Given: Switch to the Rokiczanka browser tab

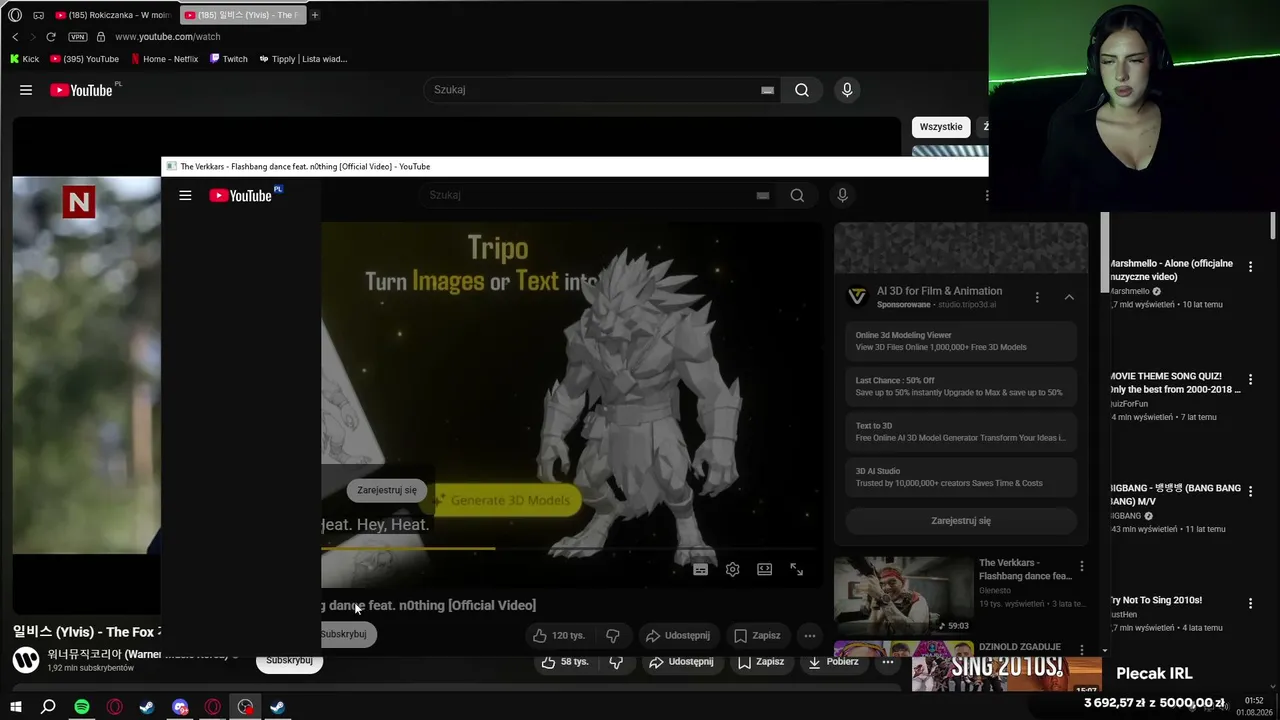Looking at the screenshot, I should [x=113, y=15].
